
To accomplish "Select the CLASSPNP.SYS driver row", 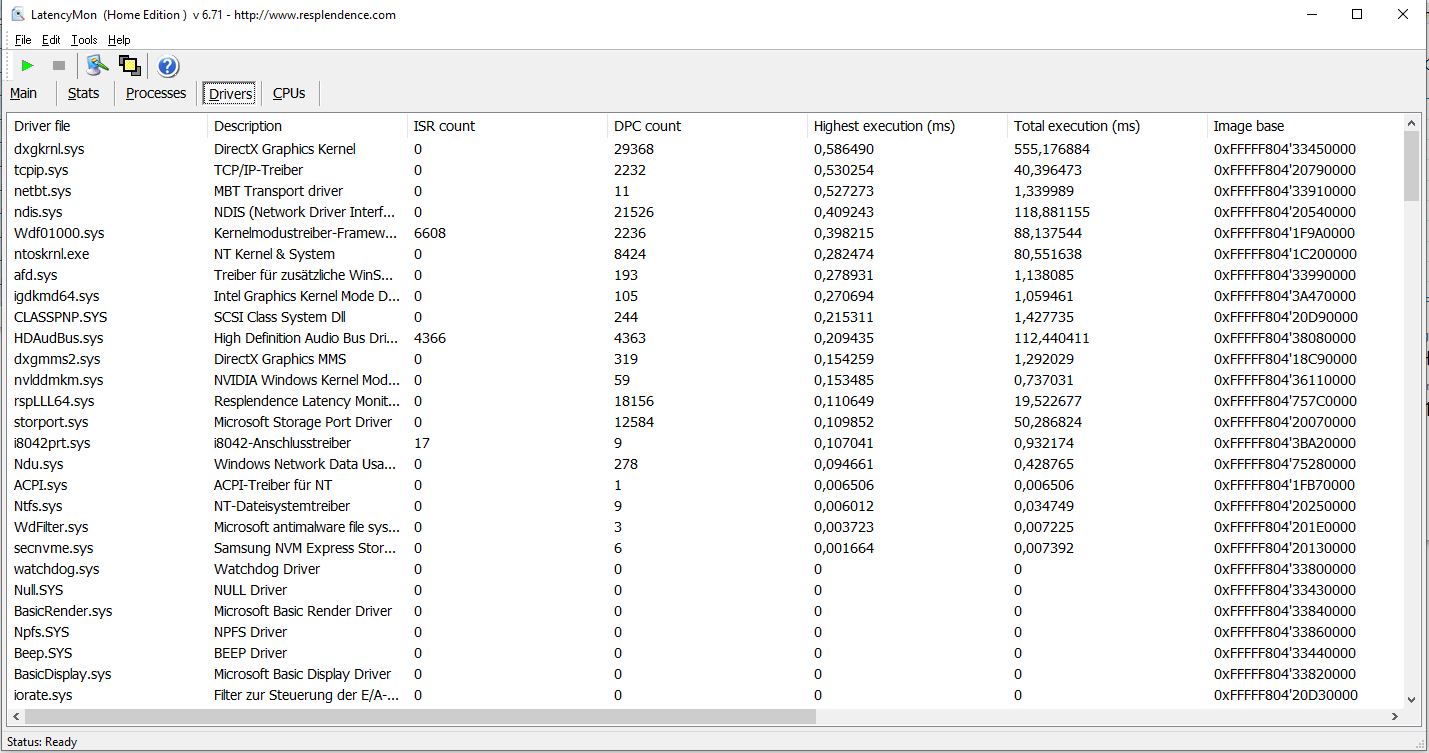I will [x=705, y=317].
